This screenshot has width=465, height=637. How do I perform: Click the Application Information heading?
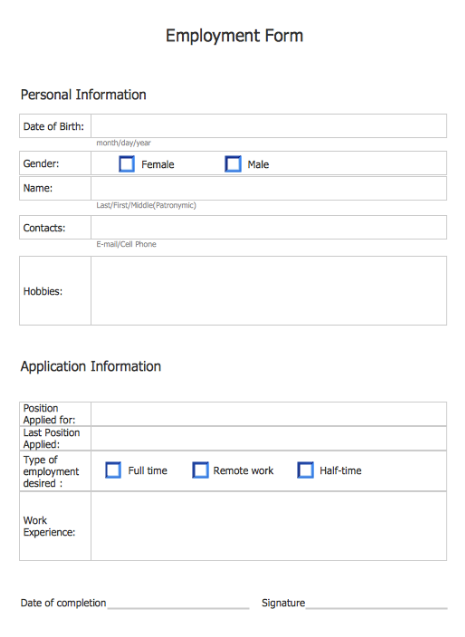click(x=91, y=366)
